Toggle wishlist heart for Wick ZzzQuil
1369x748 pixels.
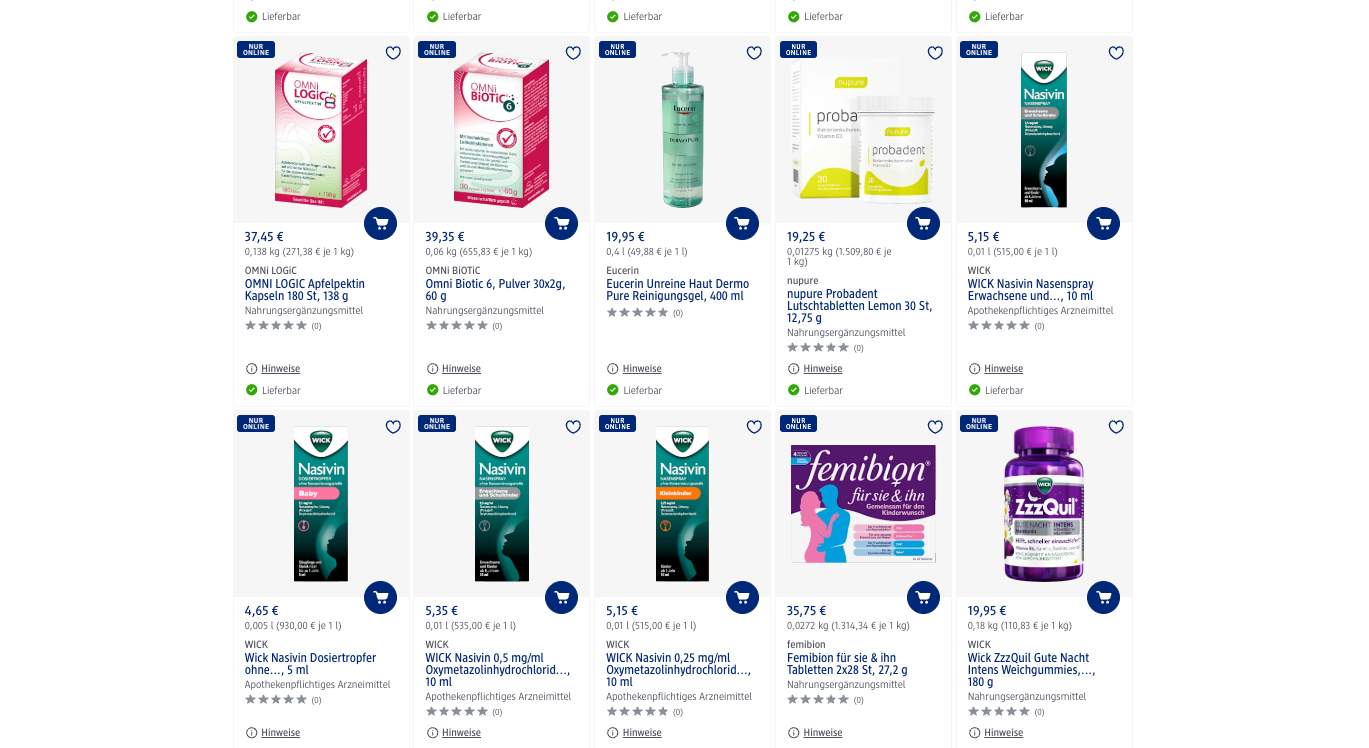(1116, 427)
